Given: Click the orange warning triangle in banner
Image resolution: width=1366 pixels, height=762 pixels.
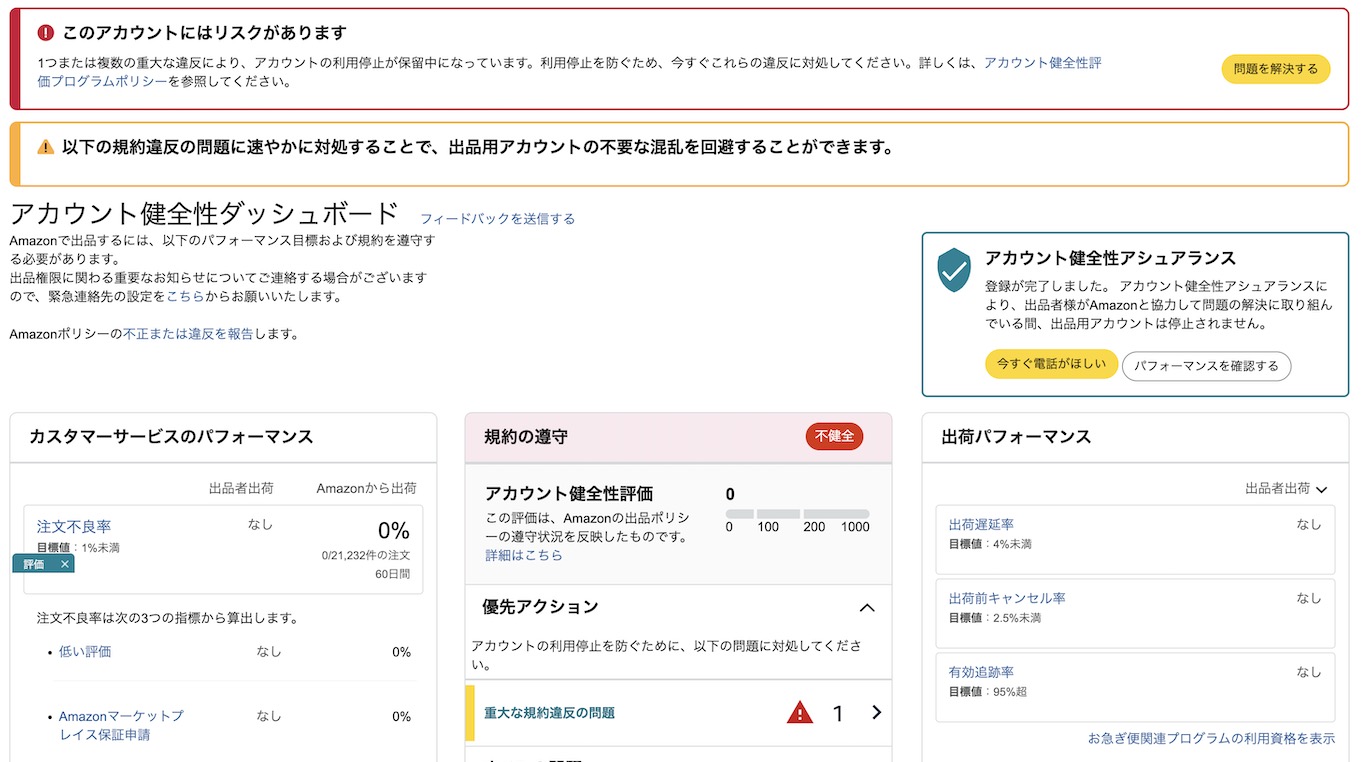Looking at the screenshot, I should click(45, 147).
